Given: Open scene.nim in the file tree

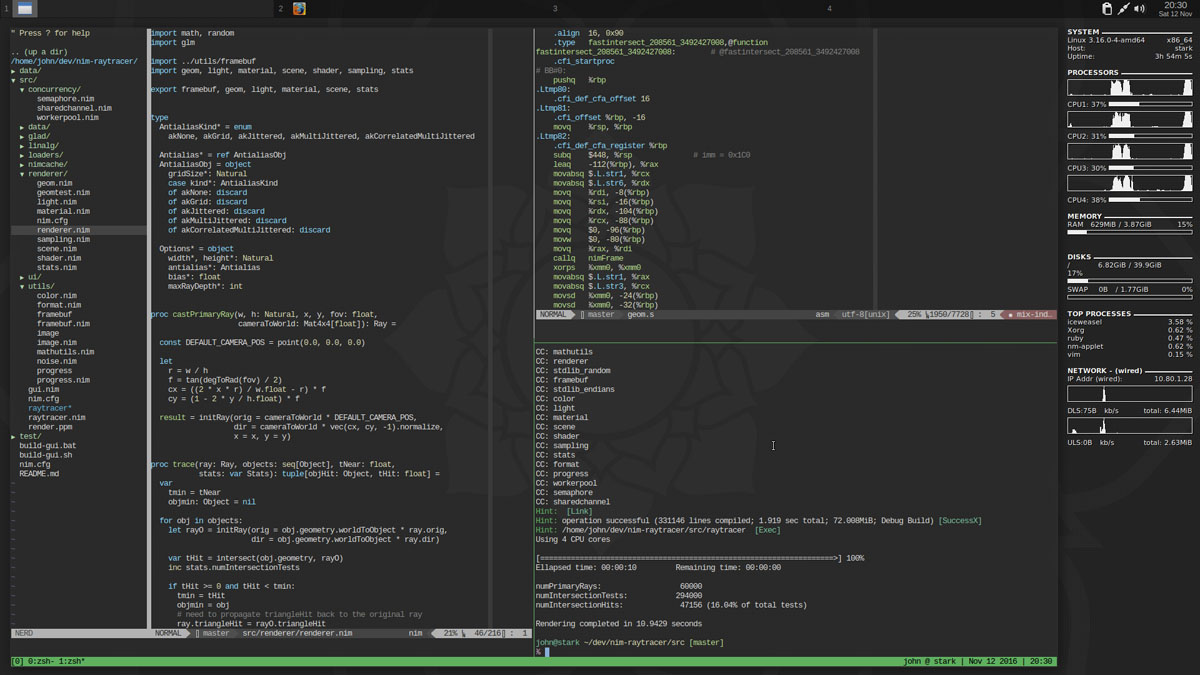Looking at the screenshot, I should point(56,249).
